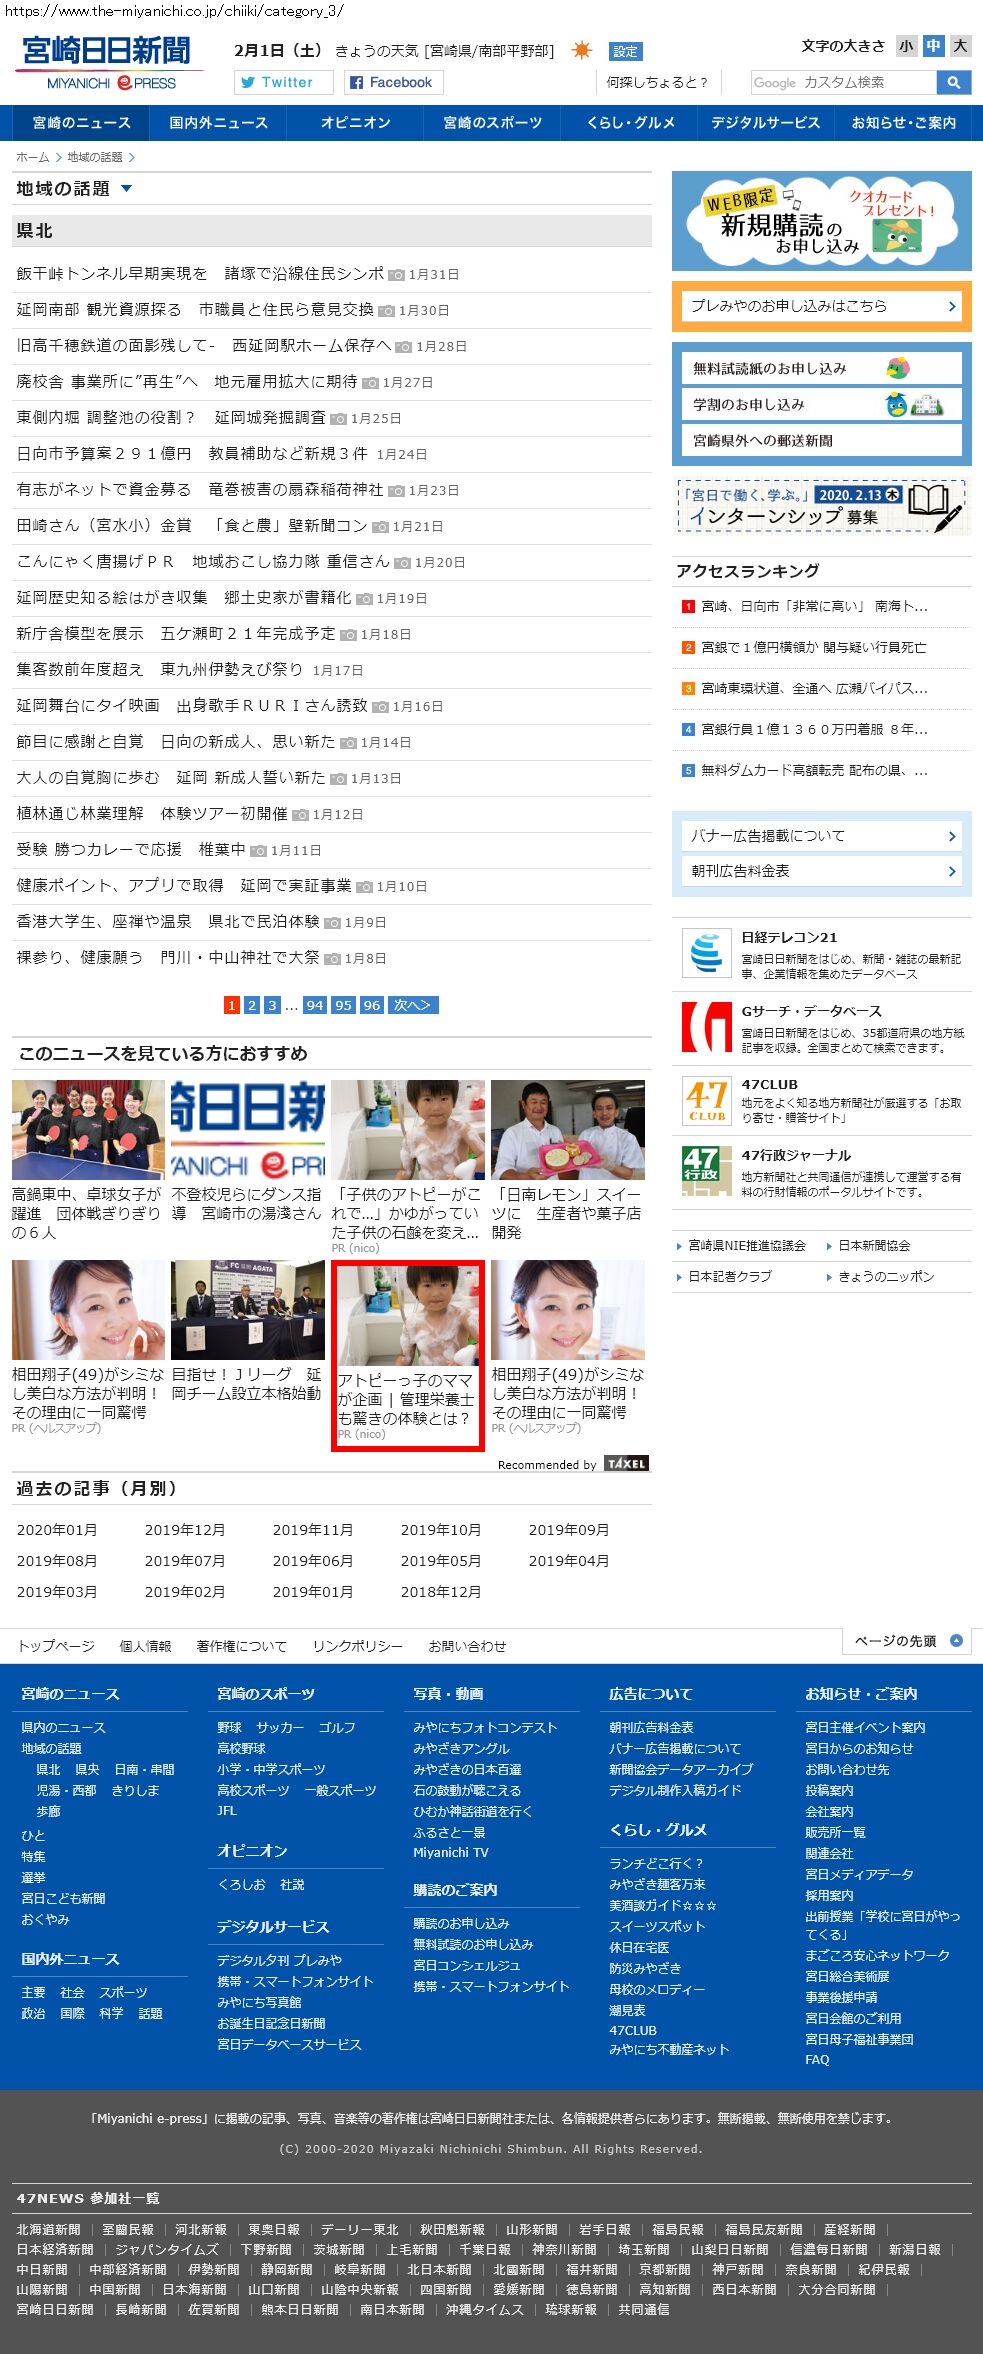Image resolution: width=983 pixels, height=2354 pixels.
Task: Open the 47行政ジャーナル logo icon
Action: point(706,1170)
